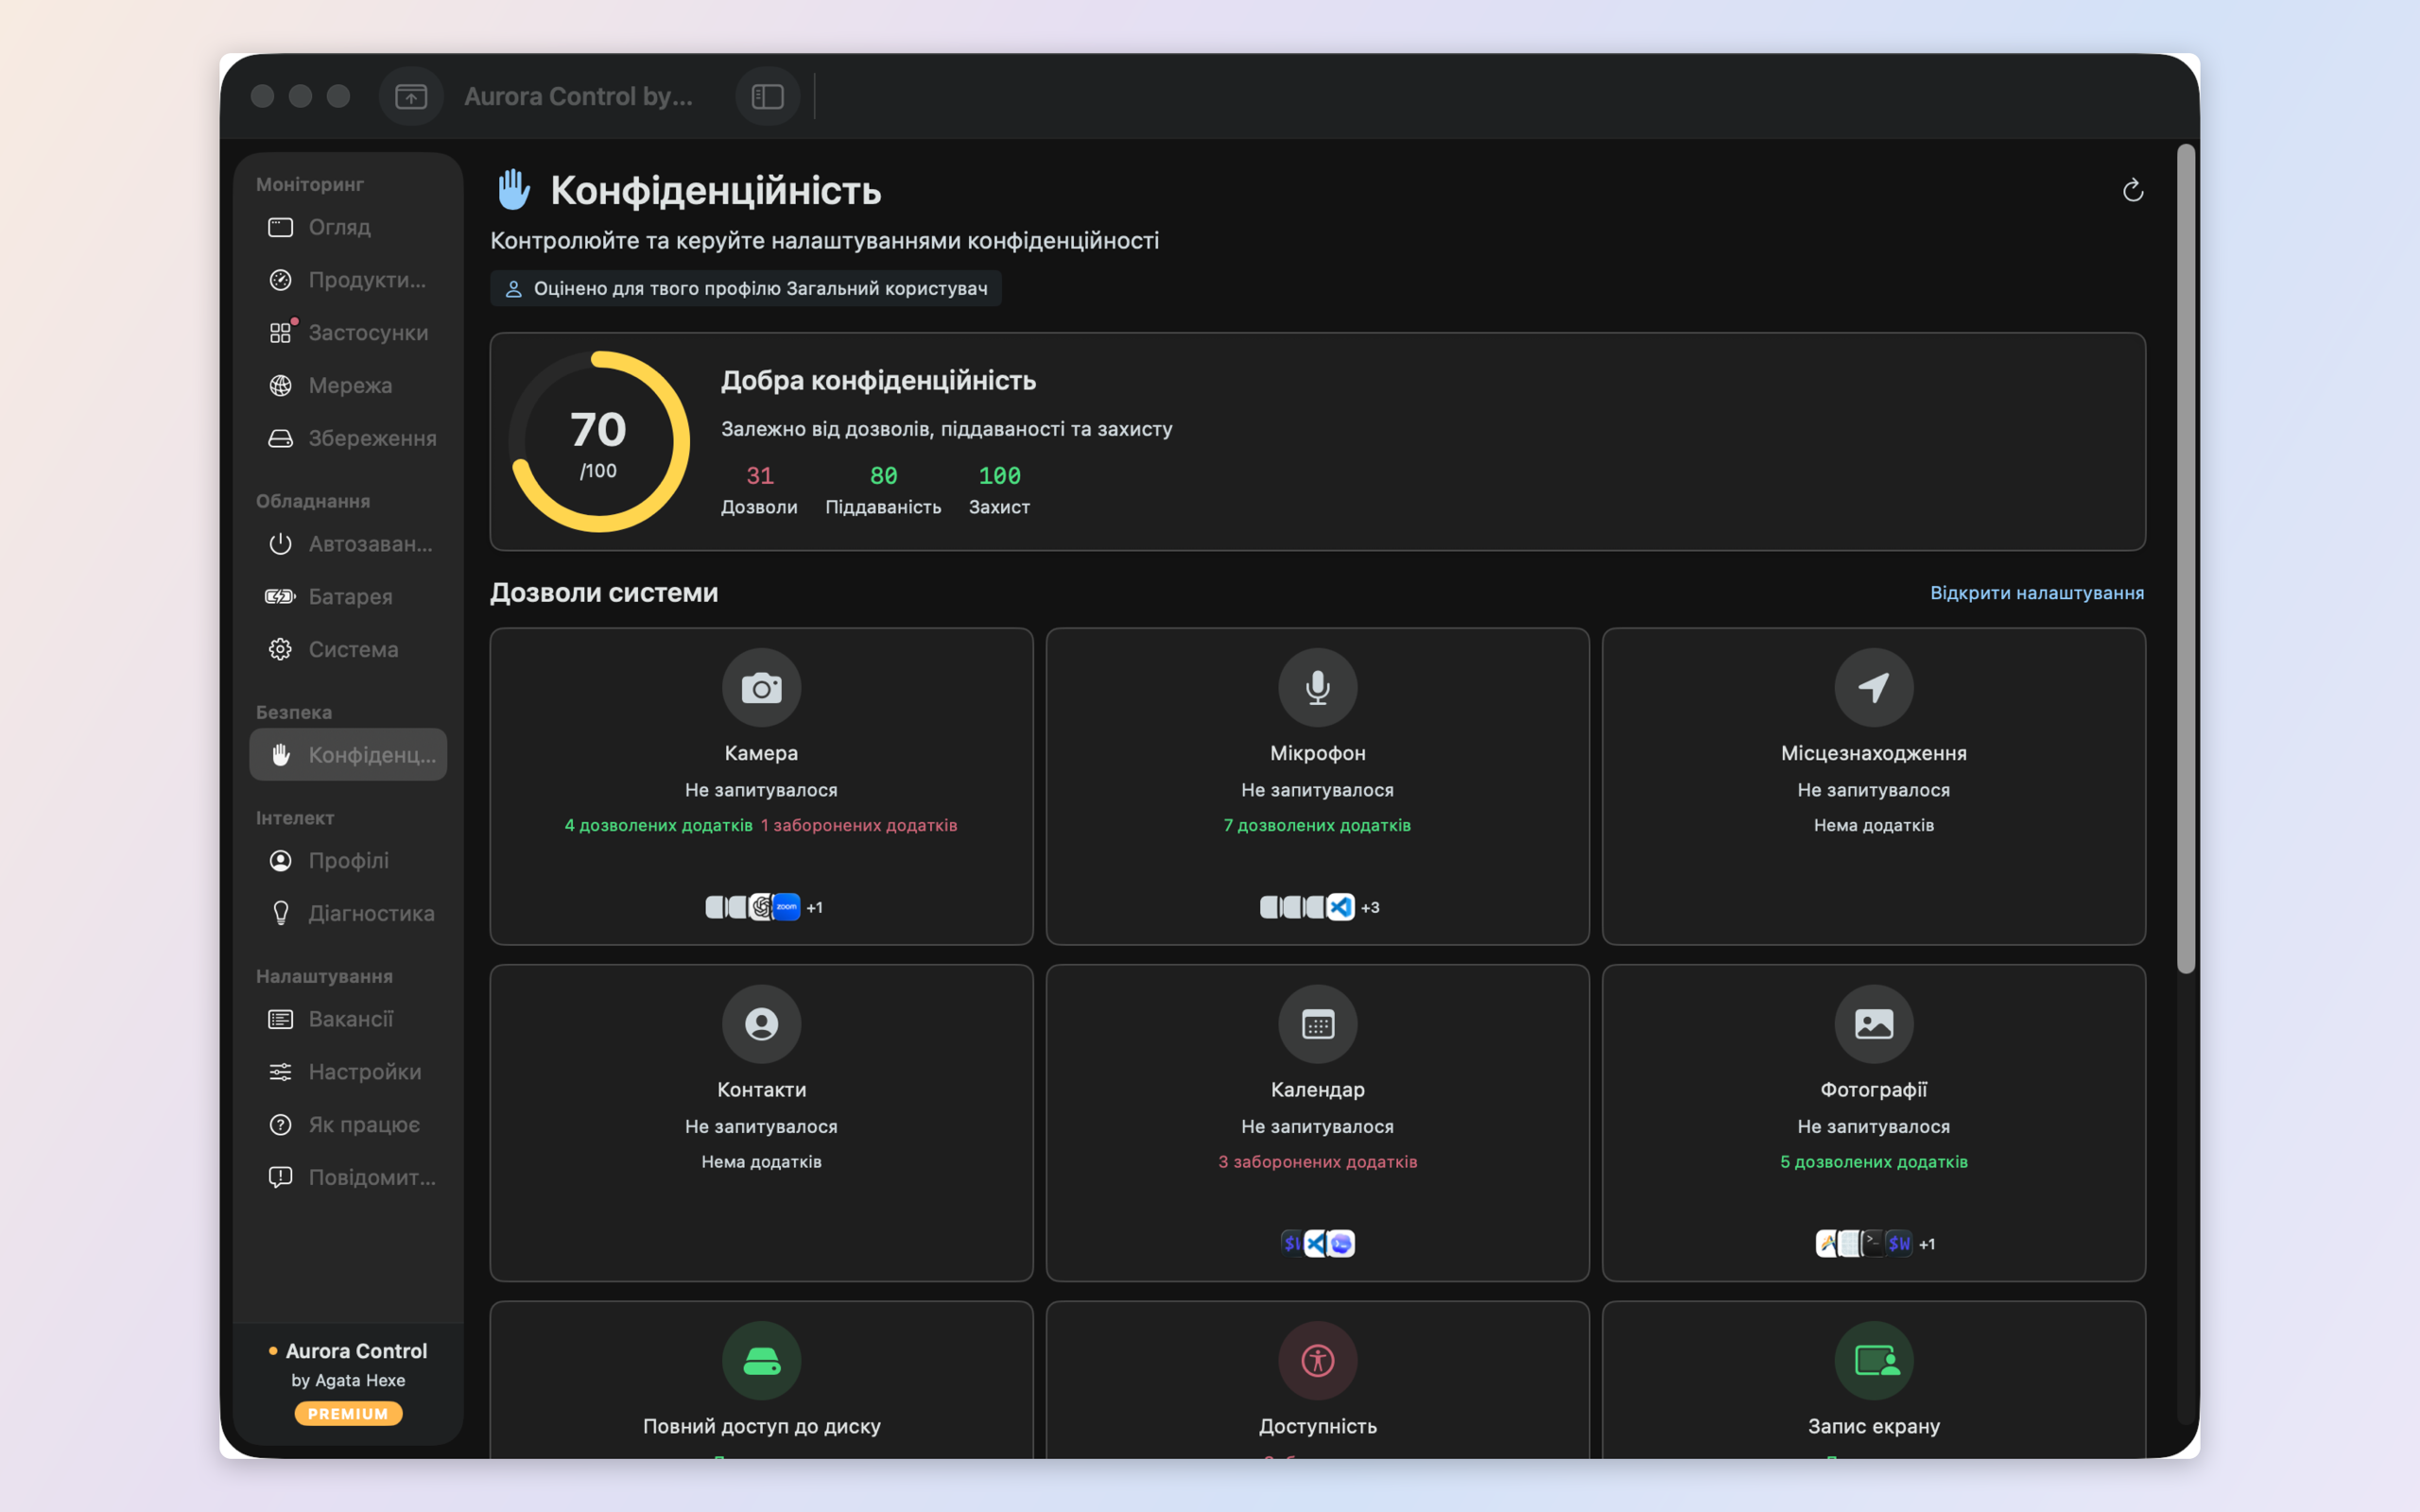
Task: Click the Батарея battery icon
Action: tap(280, 597)
